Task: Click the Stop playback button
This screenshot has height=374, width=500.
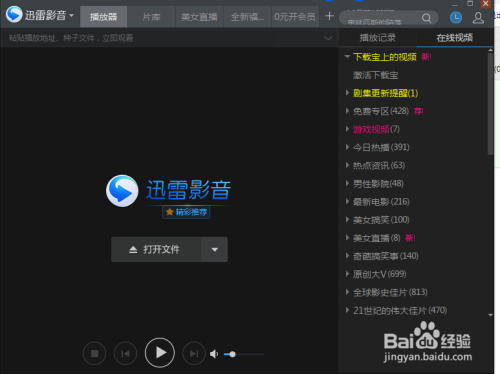Action: click(x=95, y=353)
